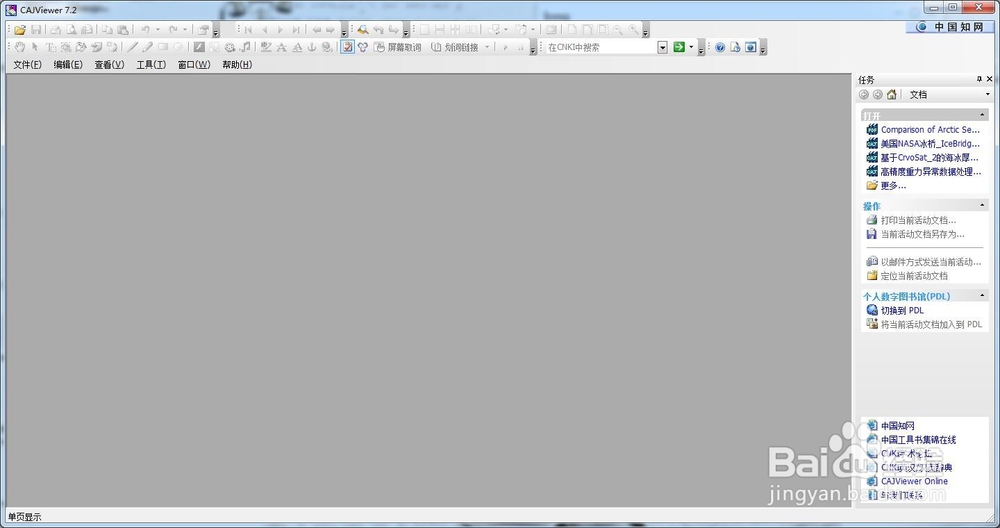
Task: Click the Save disk icon in toolbar
Action: tap(36, 30)
